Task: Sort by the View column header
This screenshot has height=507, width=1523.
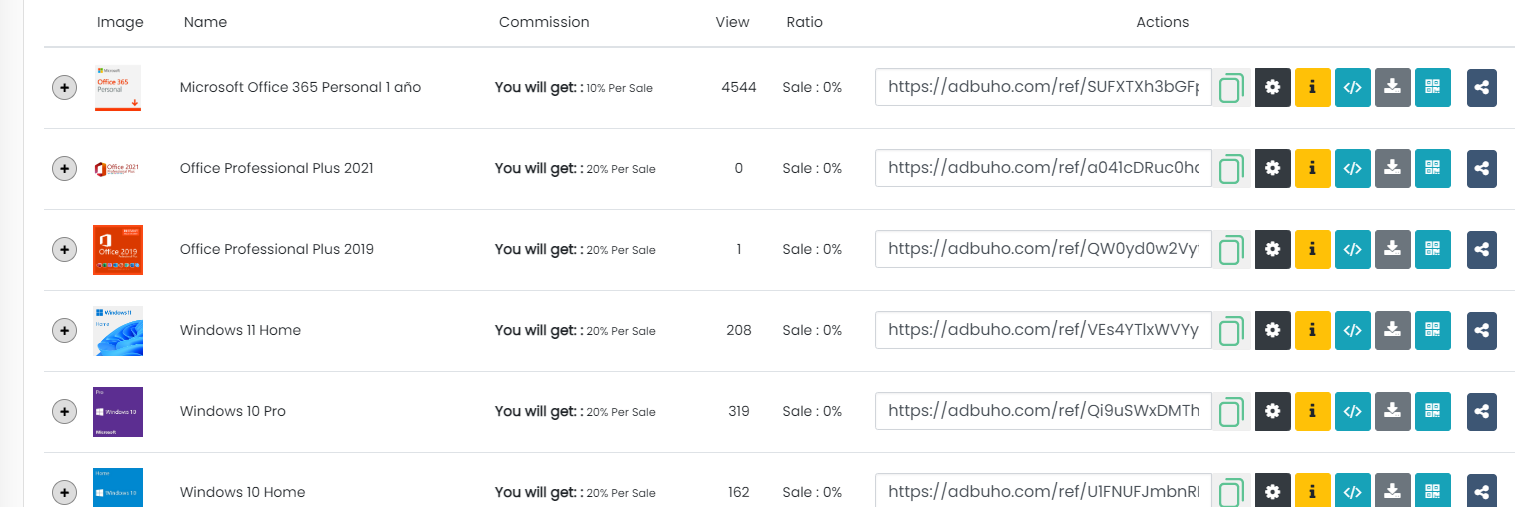Action: point(732,22)
